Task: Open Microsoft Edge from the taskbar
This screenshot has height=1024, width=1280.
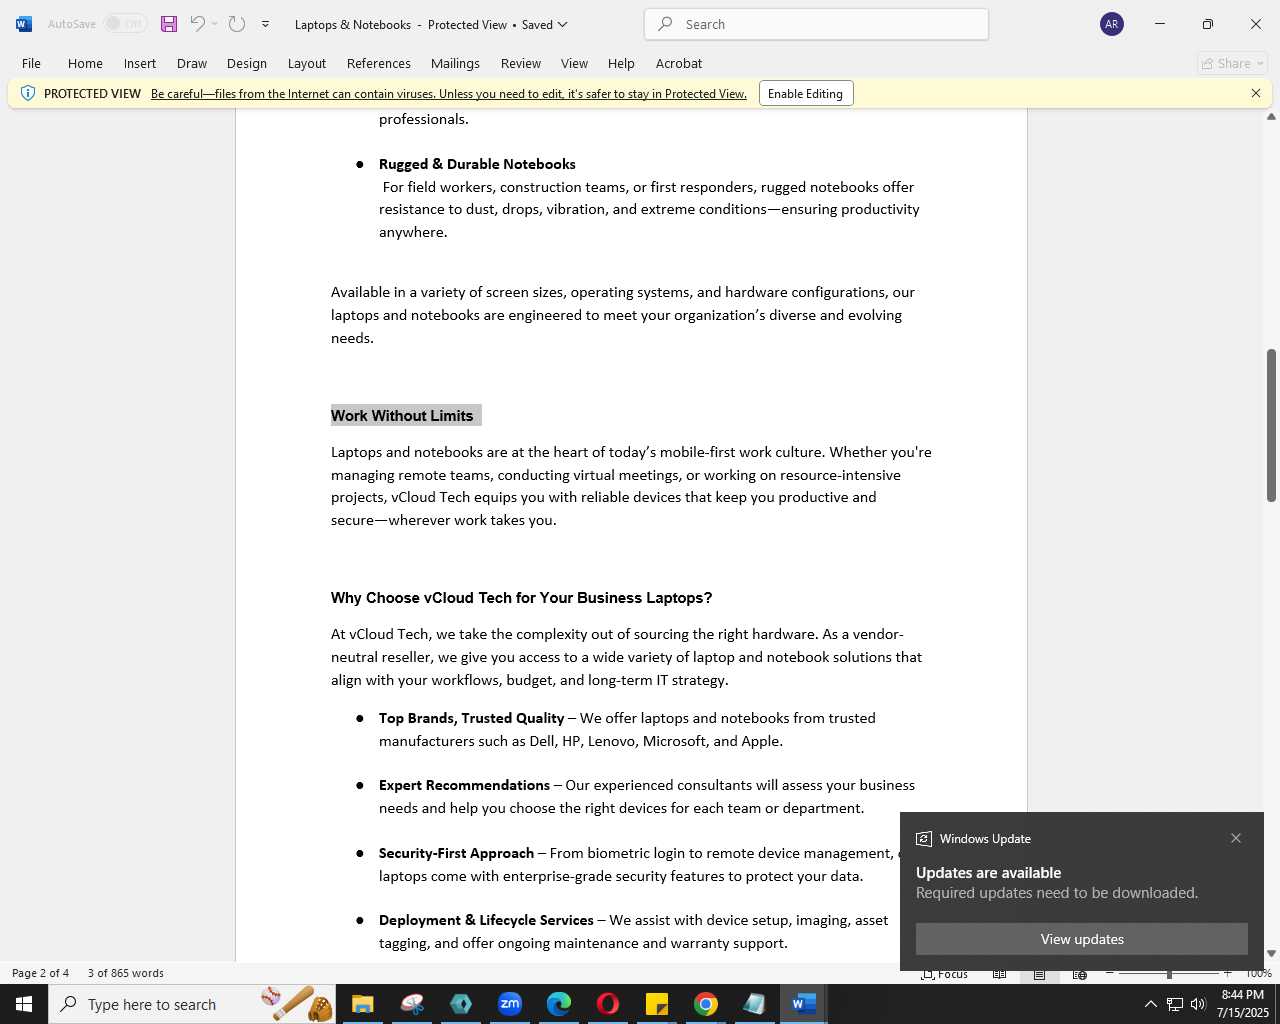Action: click(x=559, y=1004)
